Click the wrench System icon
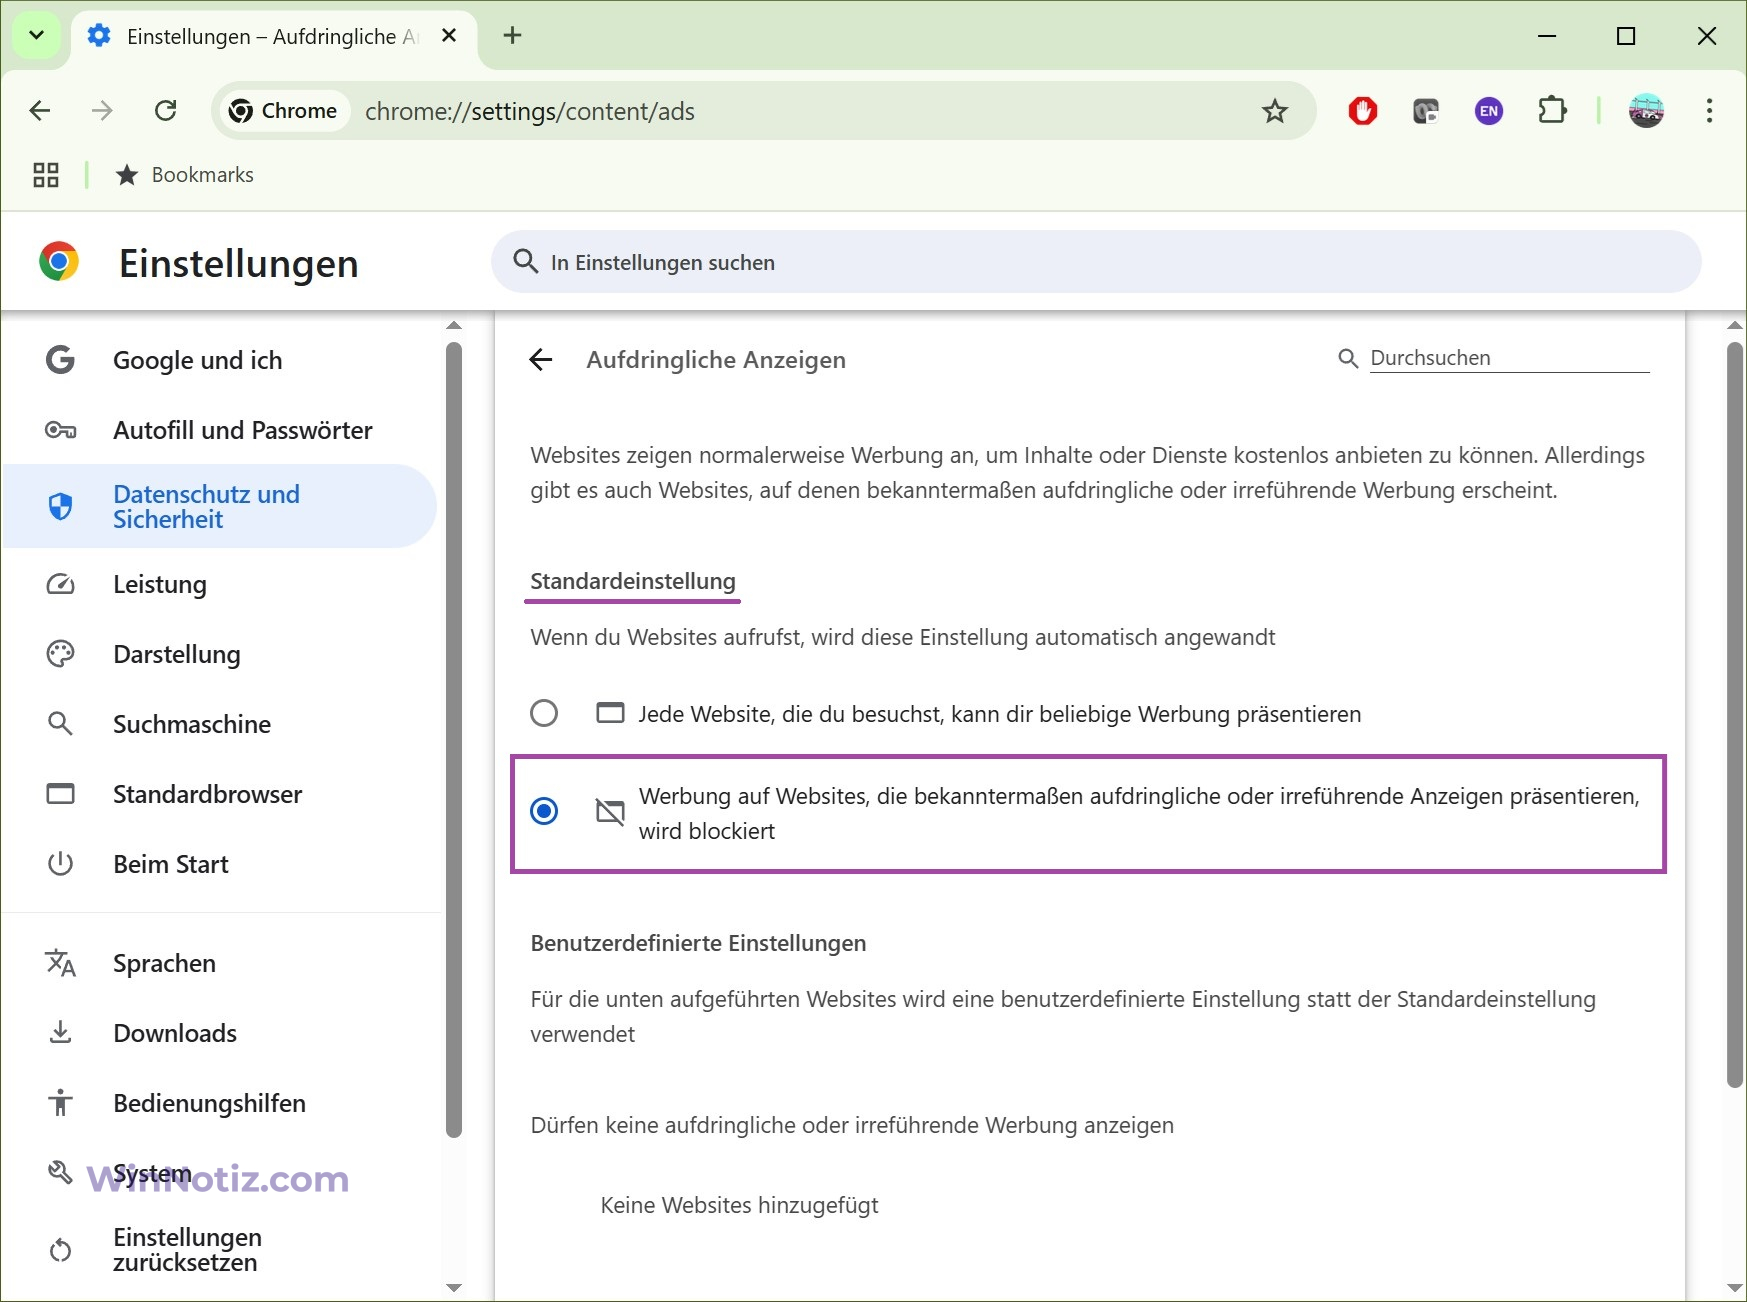 tap(60, 1172)
